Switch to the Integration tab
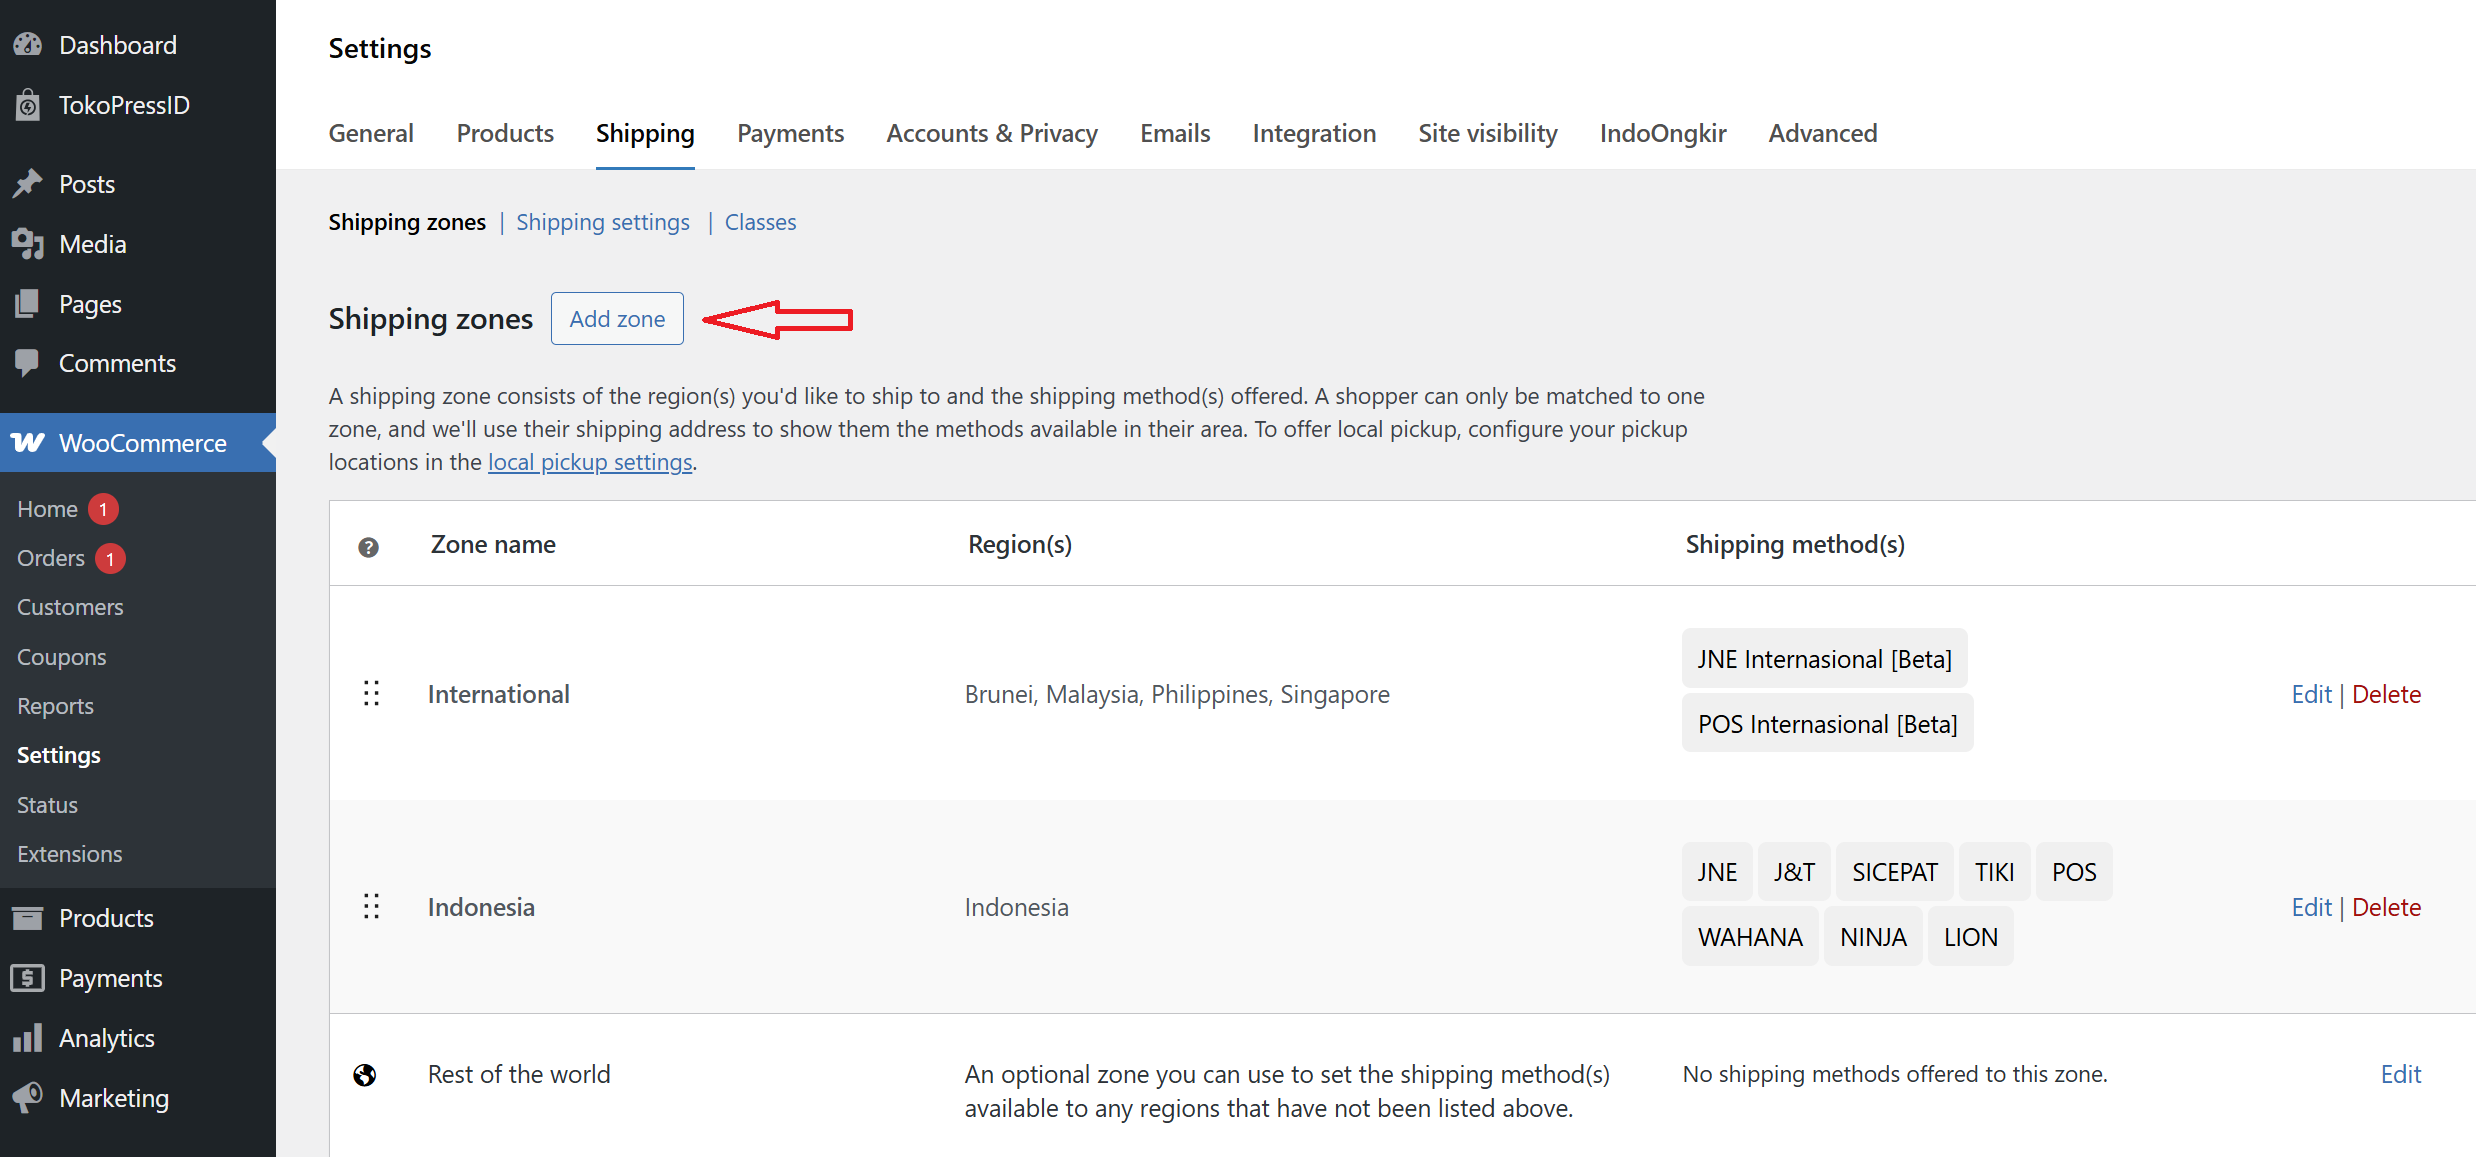The image size is (2476, 1157). coord(1314,133)
